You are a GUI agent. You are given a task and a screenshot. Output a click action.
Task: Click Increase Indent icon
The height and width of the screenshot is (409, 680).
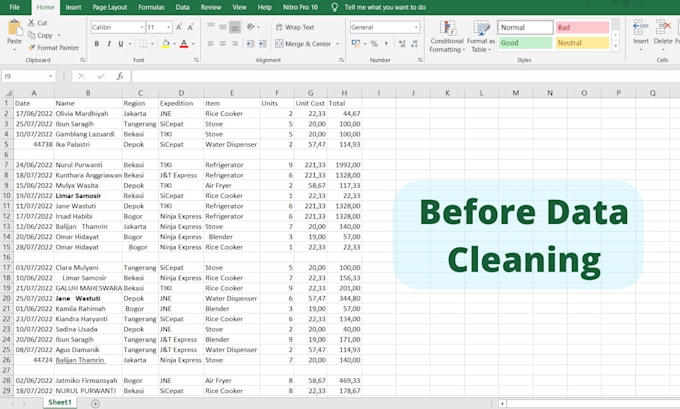coord(262,44)
